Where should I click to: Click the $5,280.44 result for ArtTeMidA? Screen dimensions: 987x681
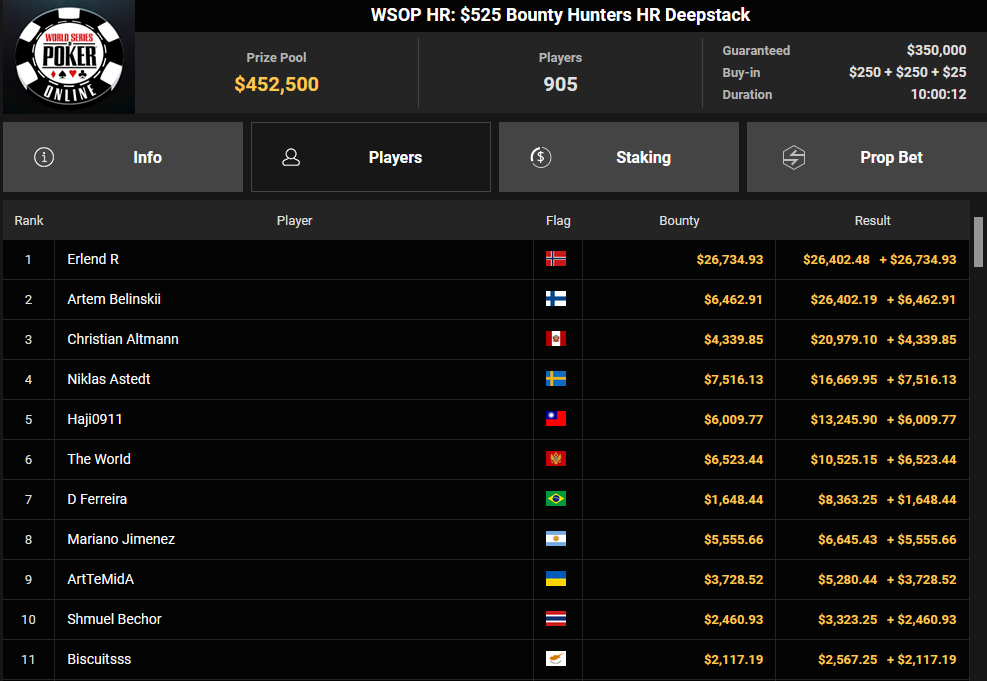pos(847,580)
